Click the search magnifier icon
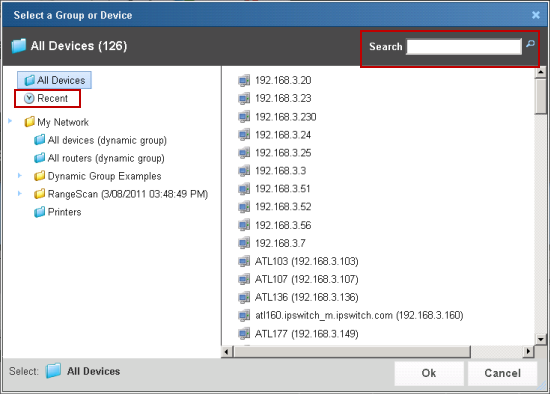Viewport: 550px width, 394px height. pos(530,44)
